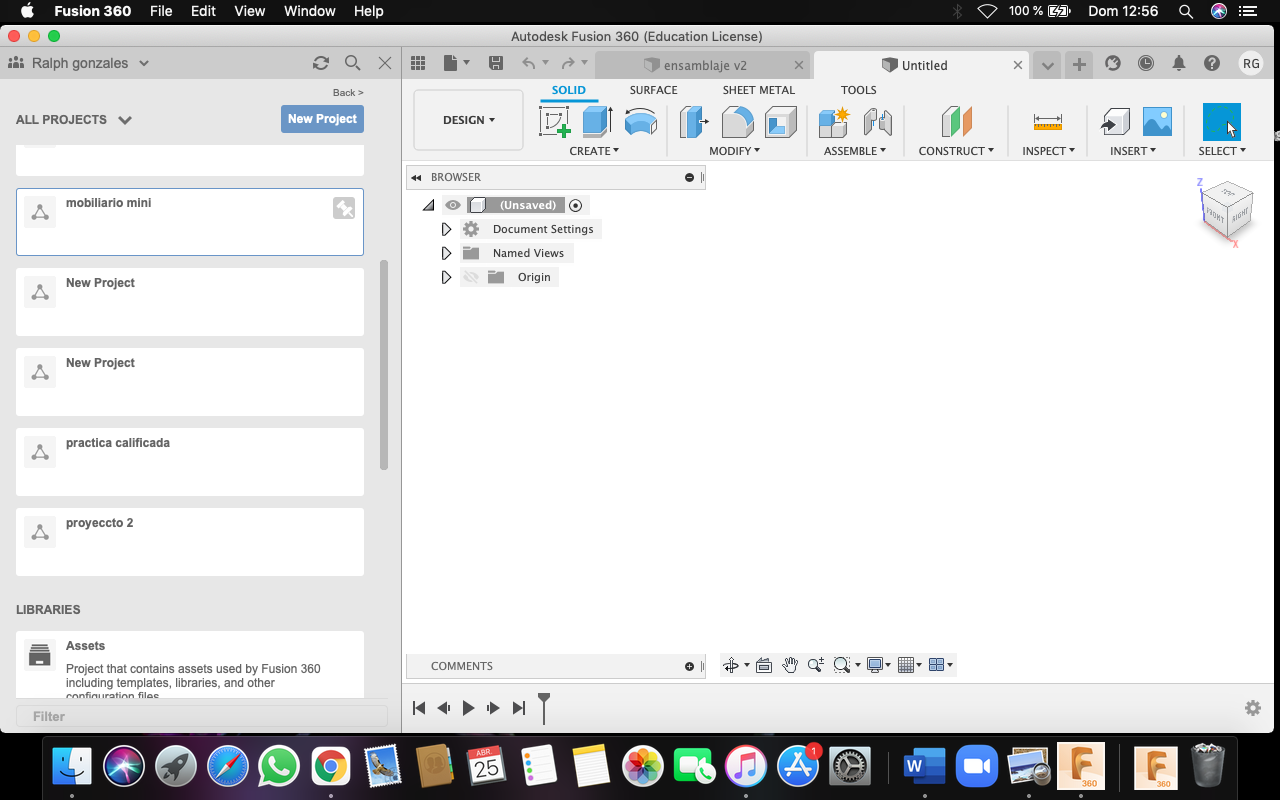Pin the mobiliario mini project

pos(344,208)
